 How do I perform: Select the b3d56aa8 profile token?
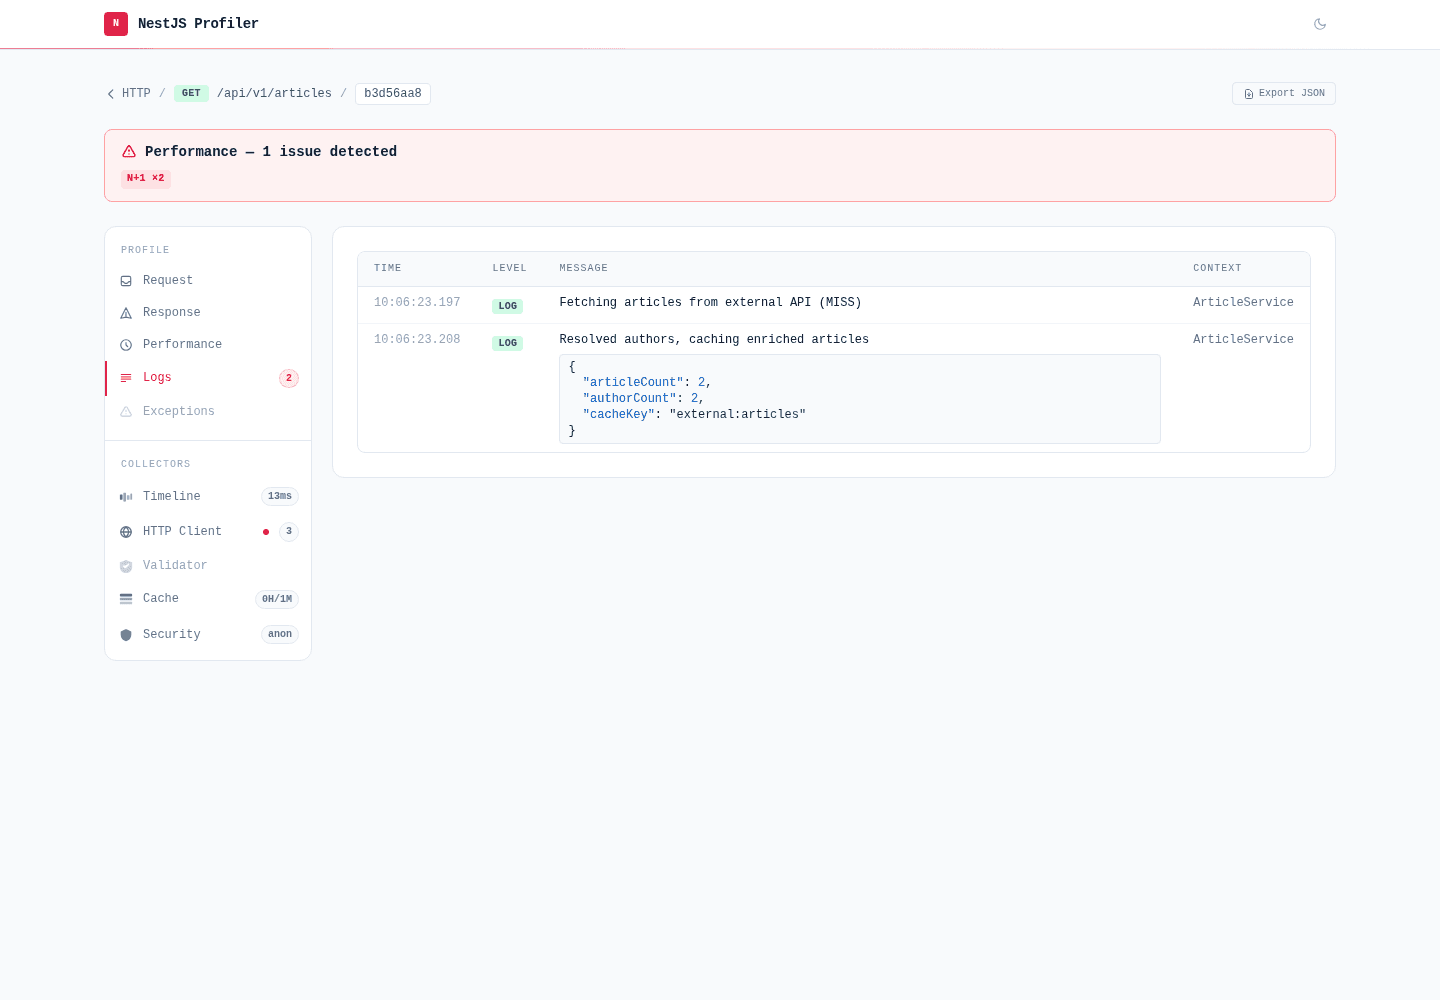393,94
